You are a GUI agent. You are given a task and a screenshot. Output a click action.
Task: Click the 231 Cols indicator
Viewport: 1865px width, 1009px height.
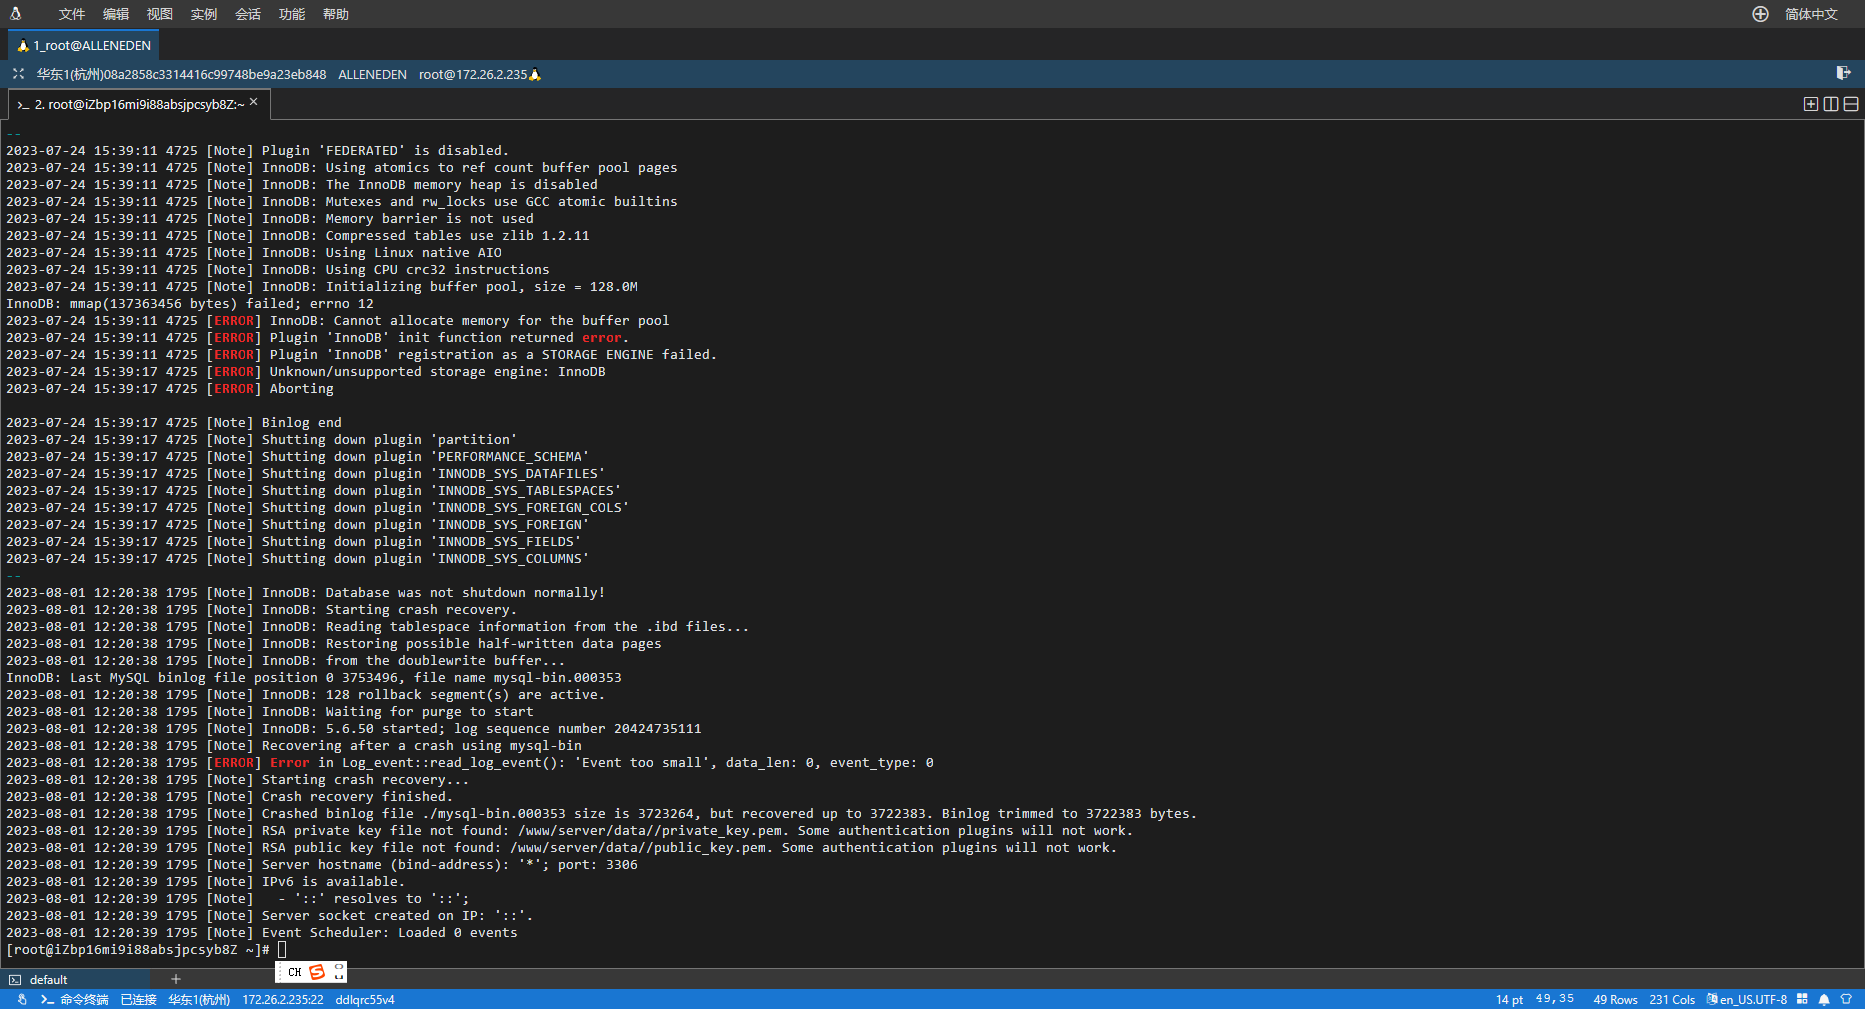click(1672, 999)
